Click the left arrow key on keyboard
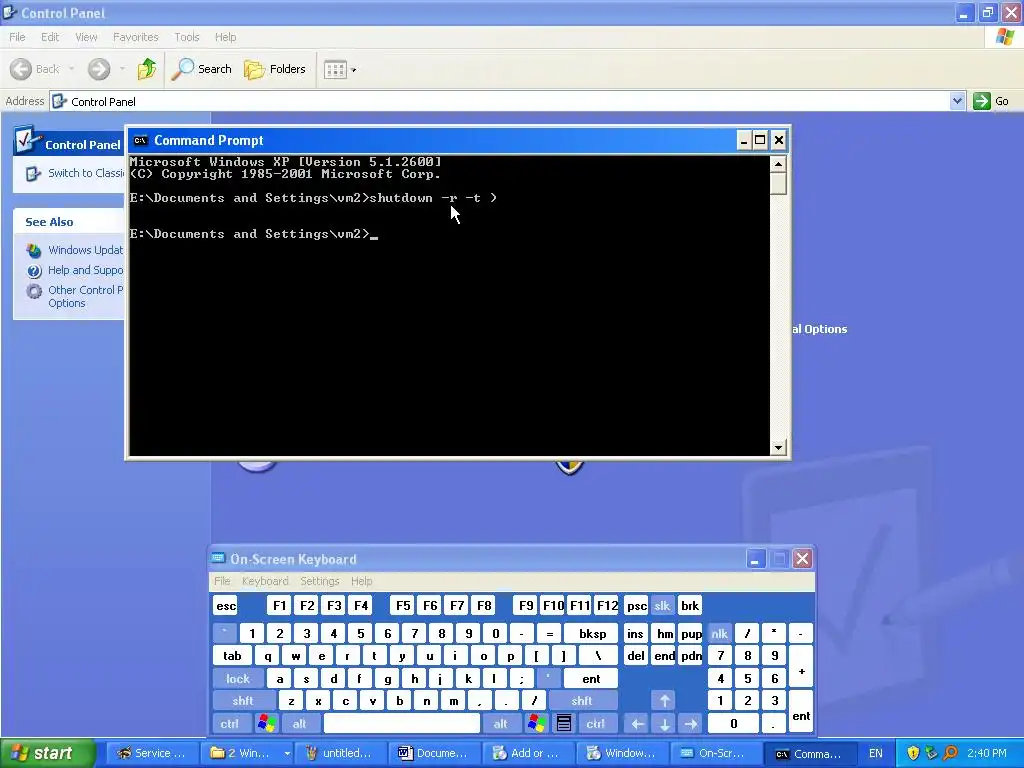The image size is (1024, 768). coord(637,724)
